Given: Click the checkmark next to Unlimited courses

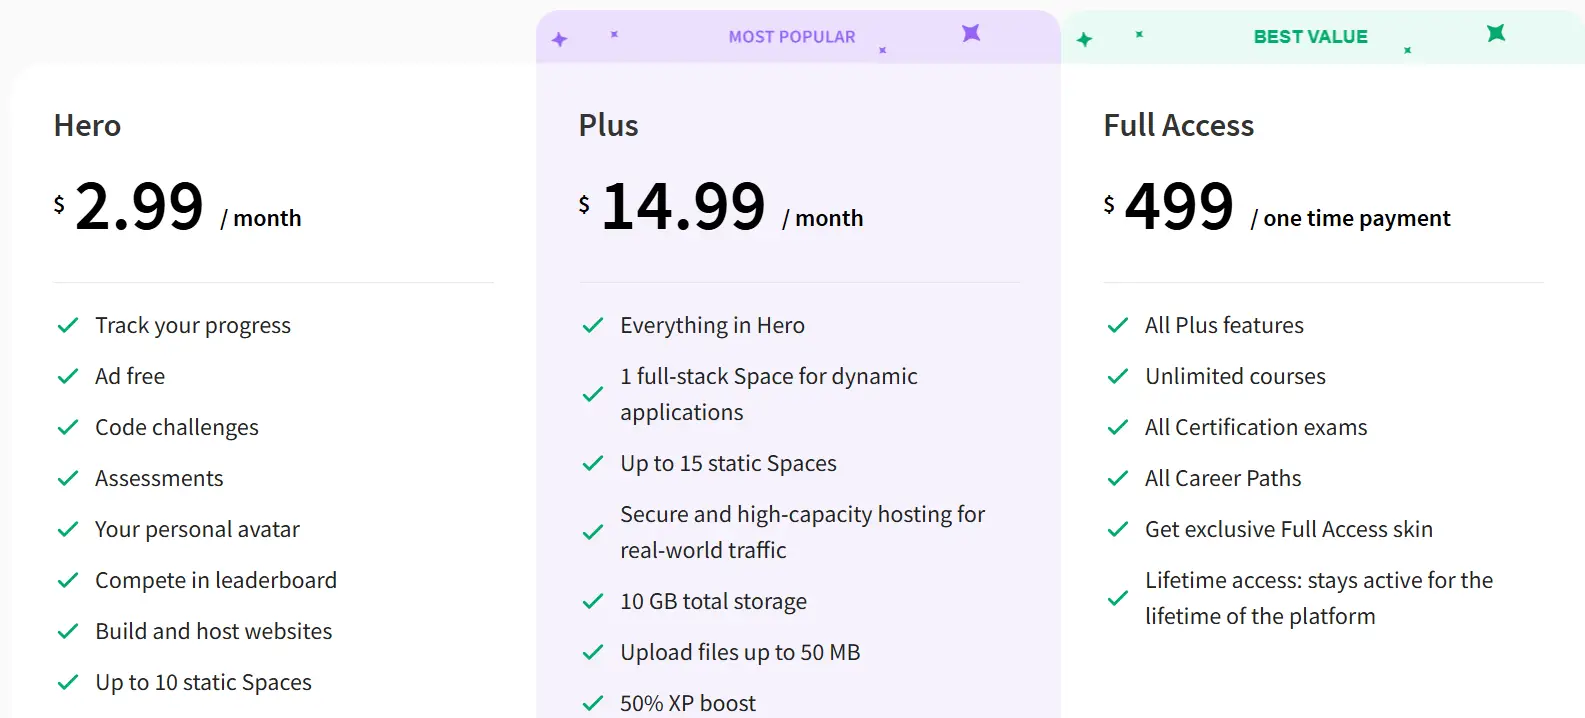Looking at the screenshot, I should 1118,377.
